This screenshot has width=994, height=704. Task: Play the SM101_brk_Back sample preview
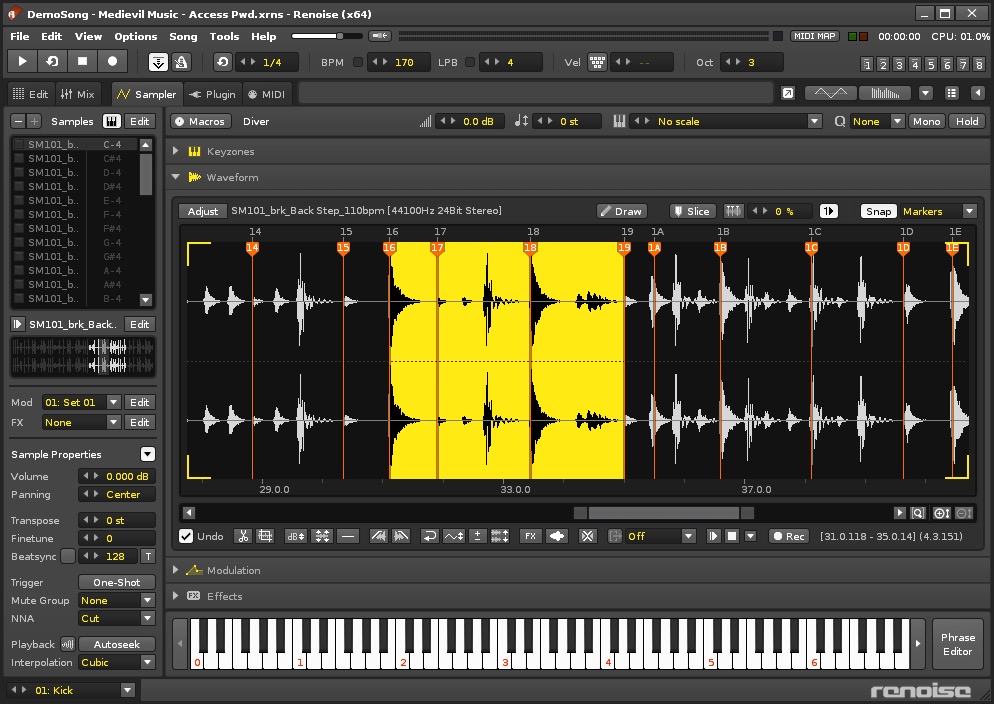[18, 324]
